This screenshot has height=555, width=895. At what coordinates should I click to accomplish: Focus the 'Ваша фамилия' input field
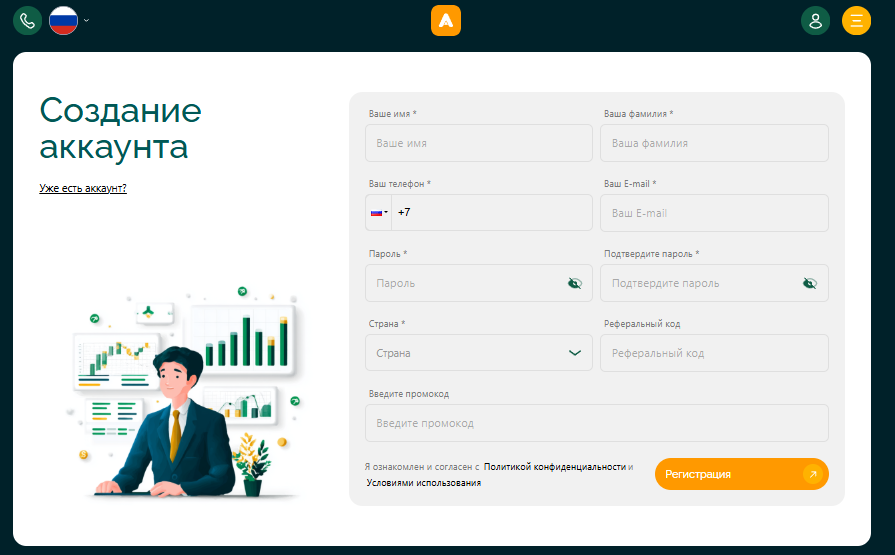point(714,143)
